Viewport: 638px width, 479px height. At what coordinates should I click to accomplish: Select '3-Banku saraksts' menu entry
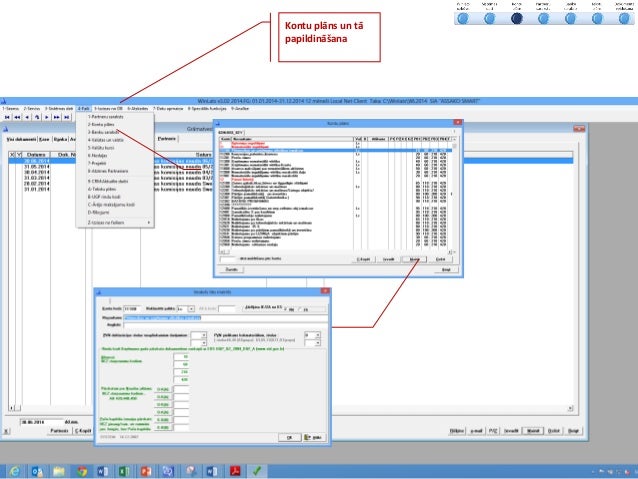[104, 132]
